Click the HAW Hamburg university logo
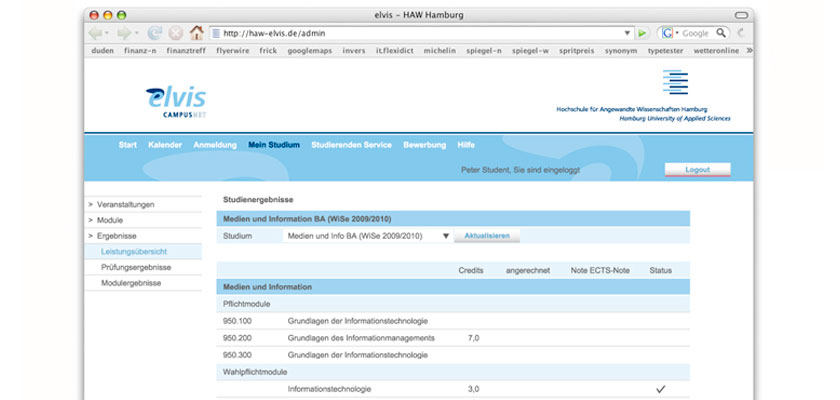The image size is (840, 400). [x=675, y=85]
